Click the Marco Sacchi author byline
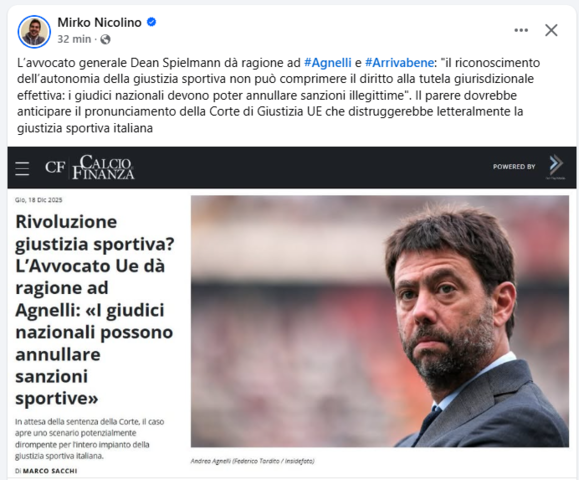Screen dimensions: 579x480 (50, 471)
